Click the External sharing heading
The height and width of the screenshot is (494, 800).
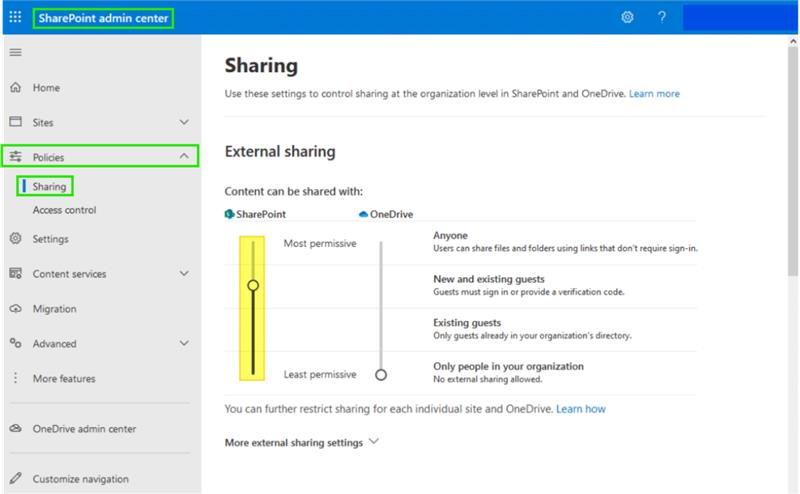pos(280,152)
